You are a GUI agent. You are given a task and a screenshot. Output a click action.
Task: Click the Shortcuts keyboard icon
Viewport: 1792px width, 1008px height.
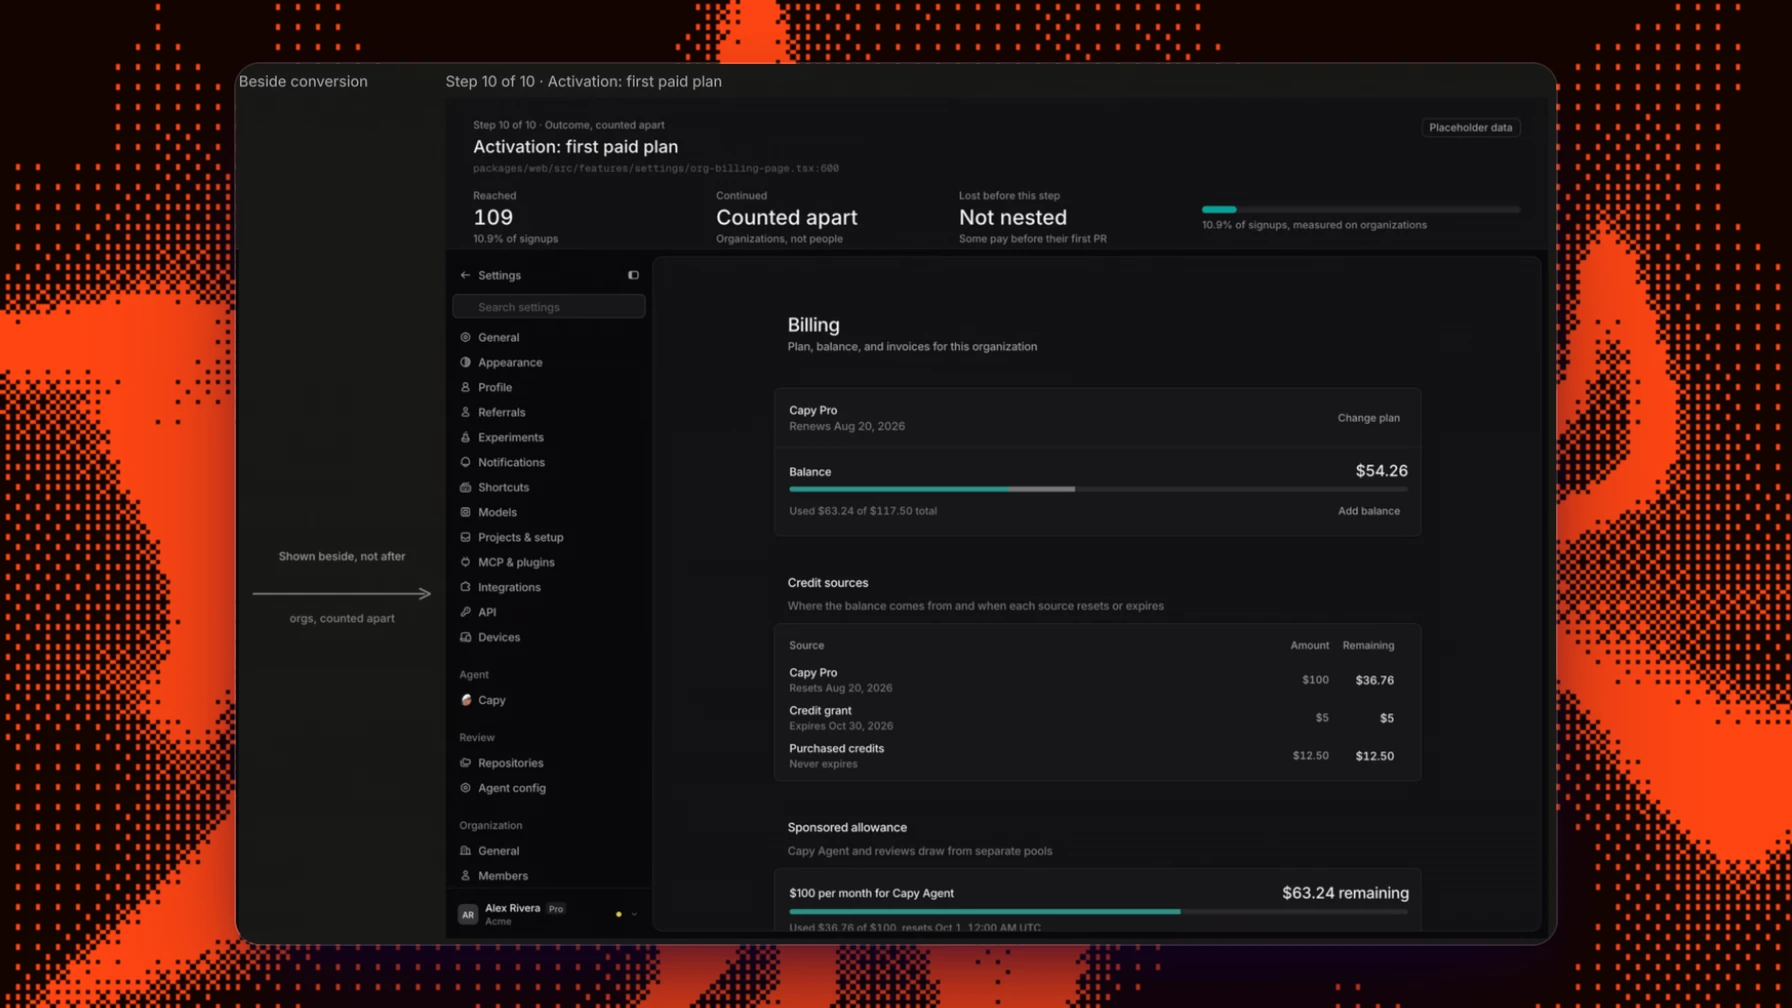click(x=465, y=487)
